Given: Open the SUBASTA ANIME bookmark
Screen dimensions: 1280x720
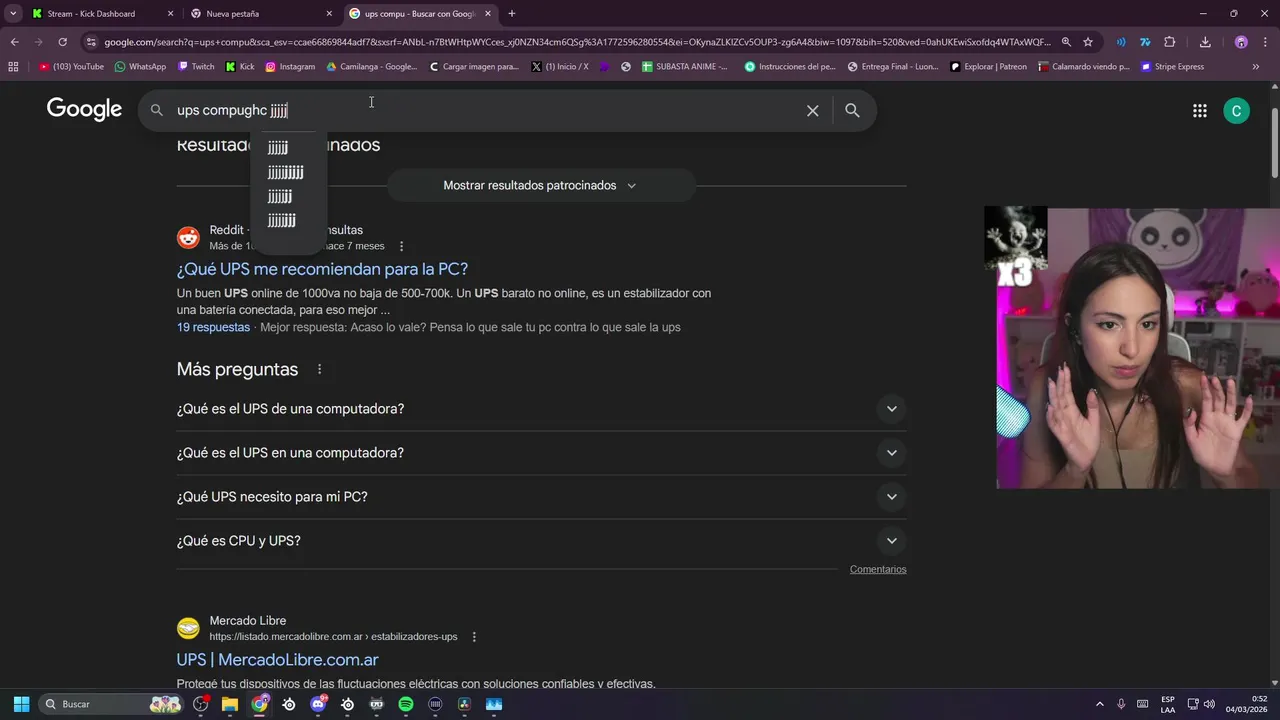Looking at the screenshot, I should coord(685,67).
